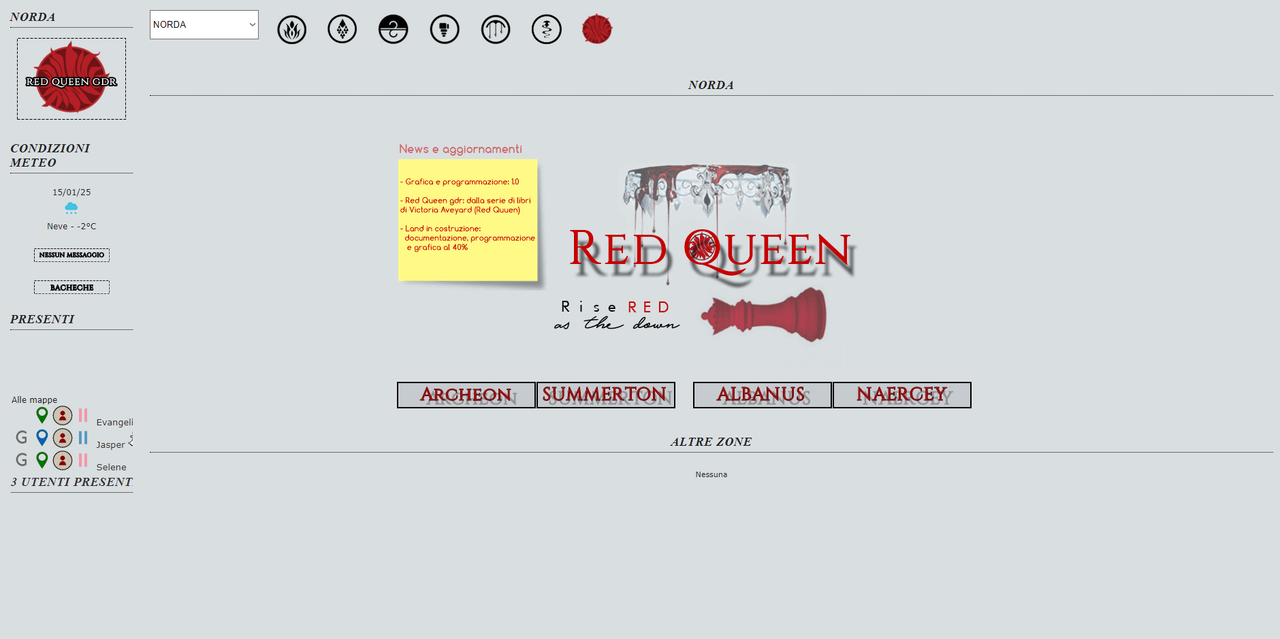Click the yellow News sticky note
Viewport: 1280px width, 639px height.
[x=468, y=220]
